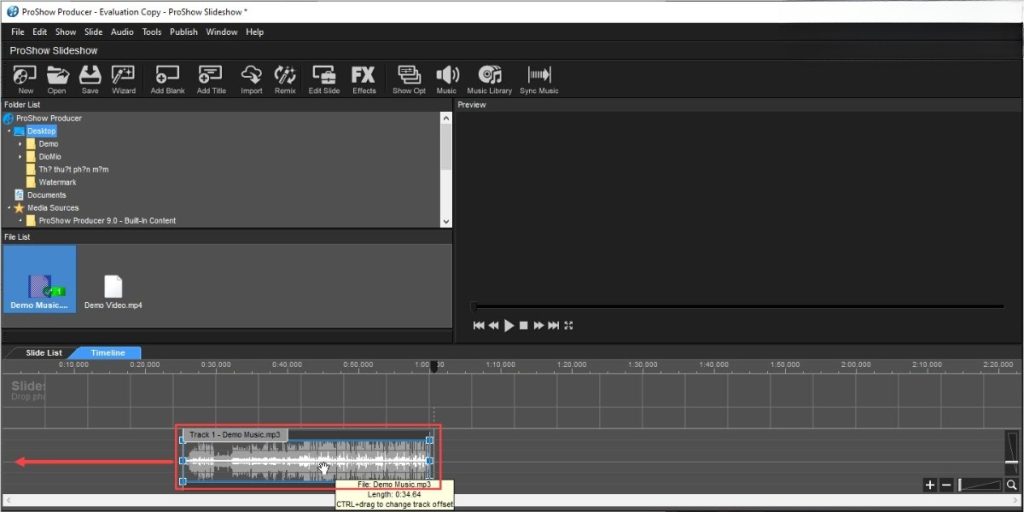Click the Import toolbar icon
1024x512 pixels.
coord(251,80)
